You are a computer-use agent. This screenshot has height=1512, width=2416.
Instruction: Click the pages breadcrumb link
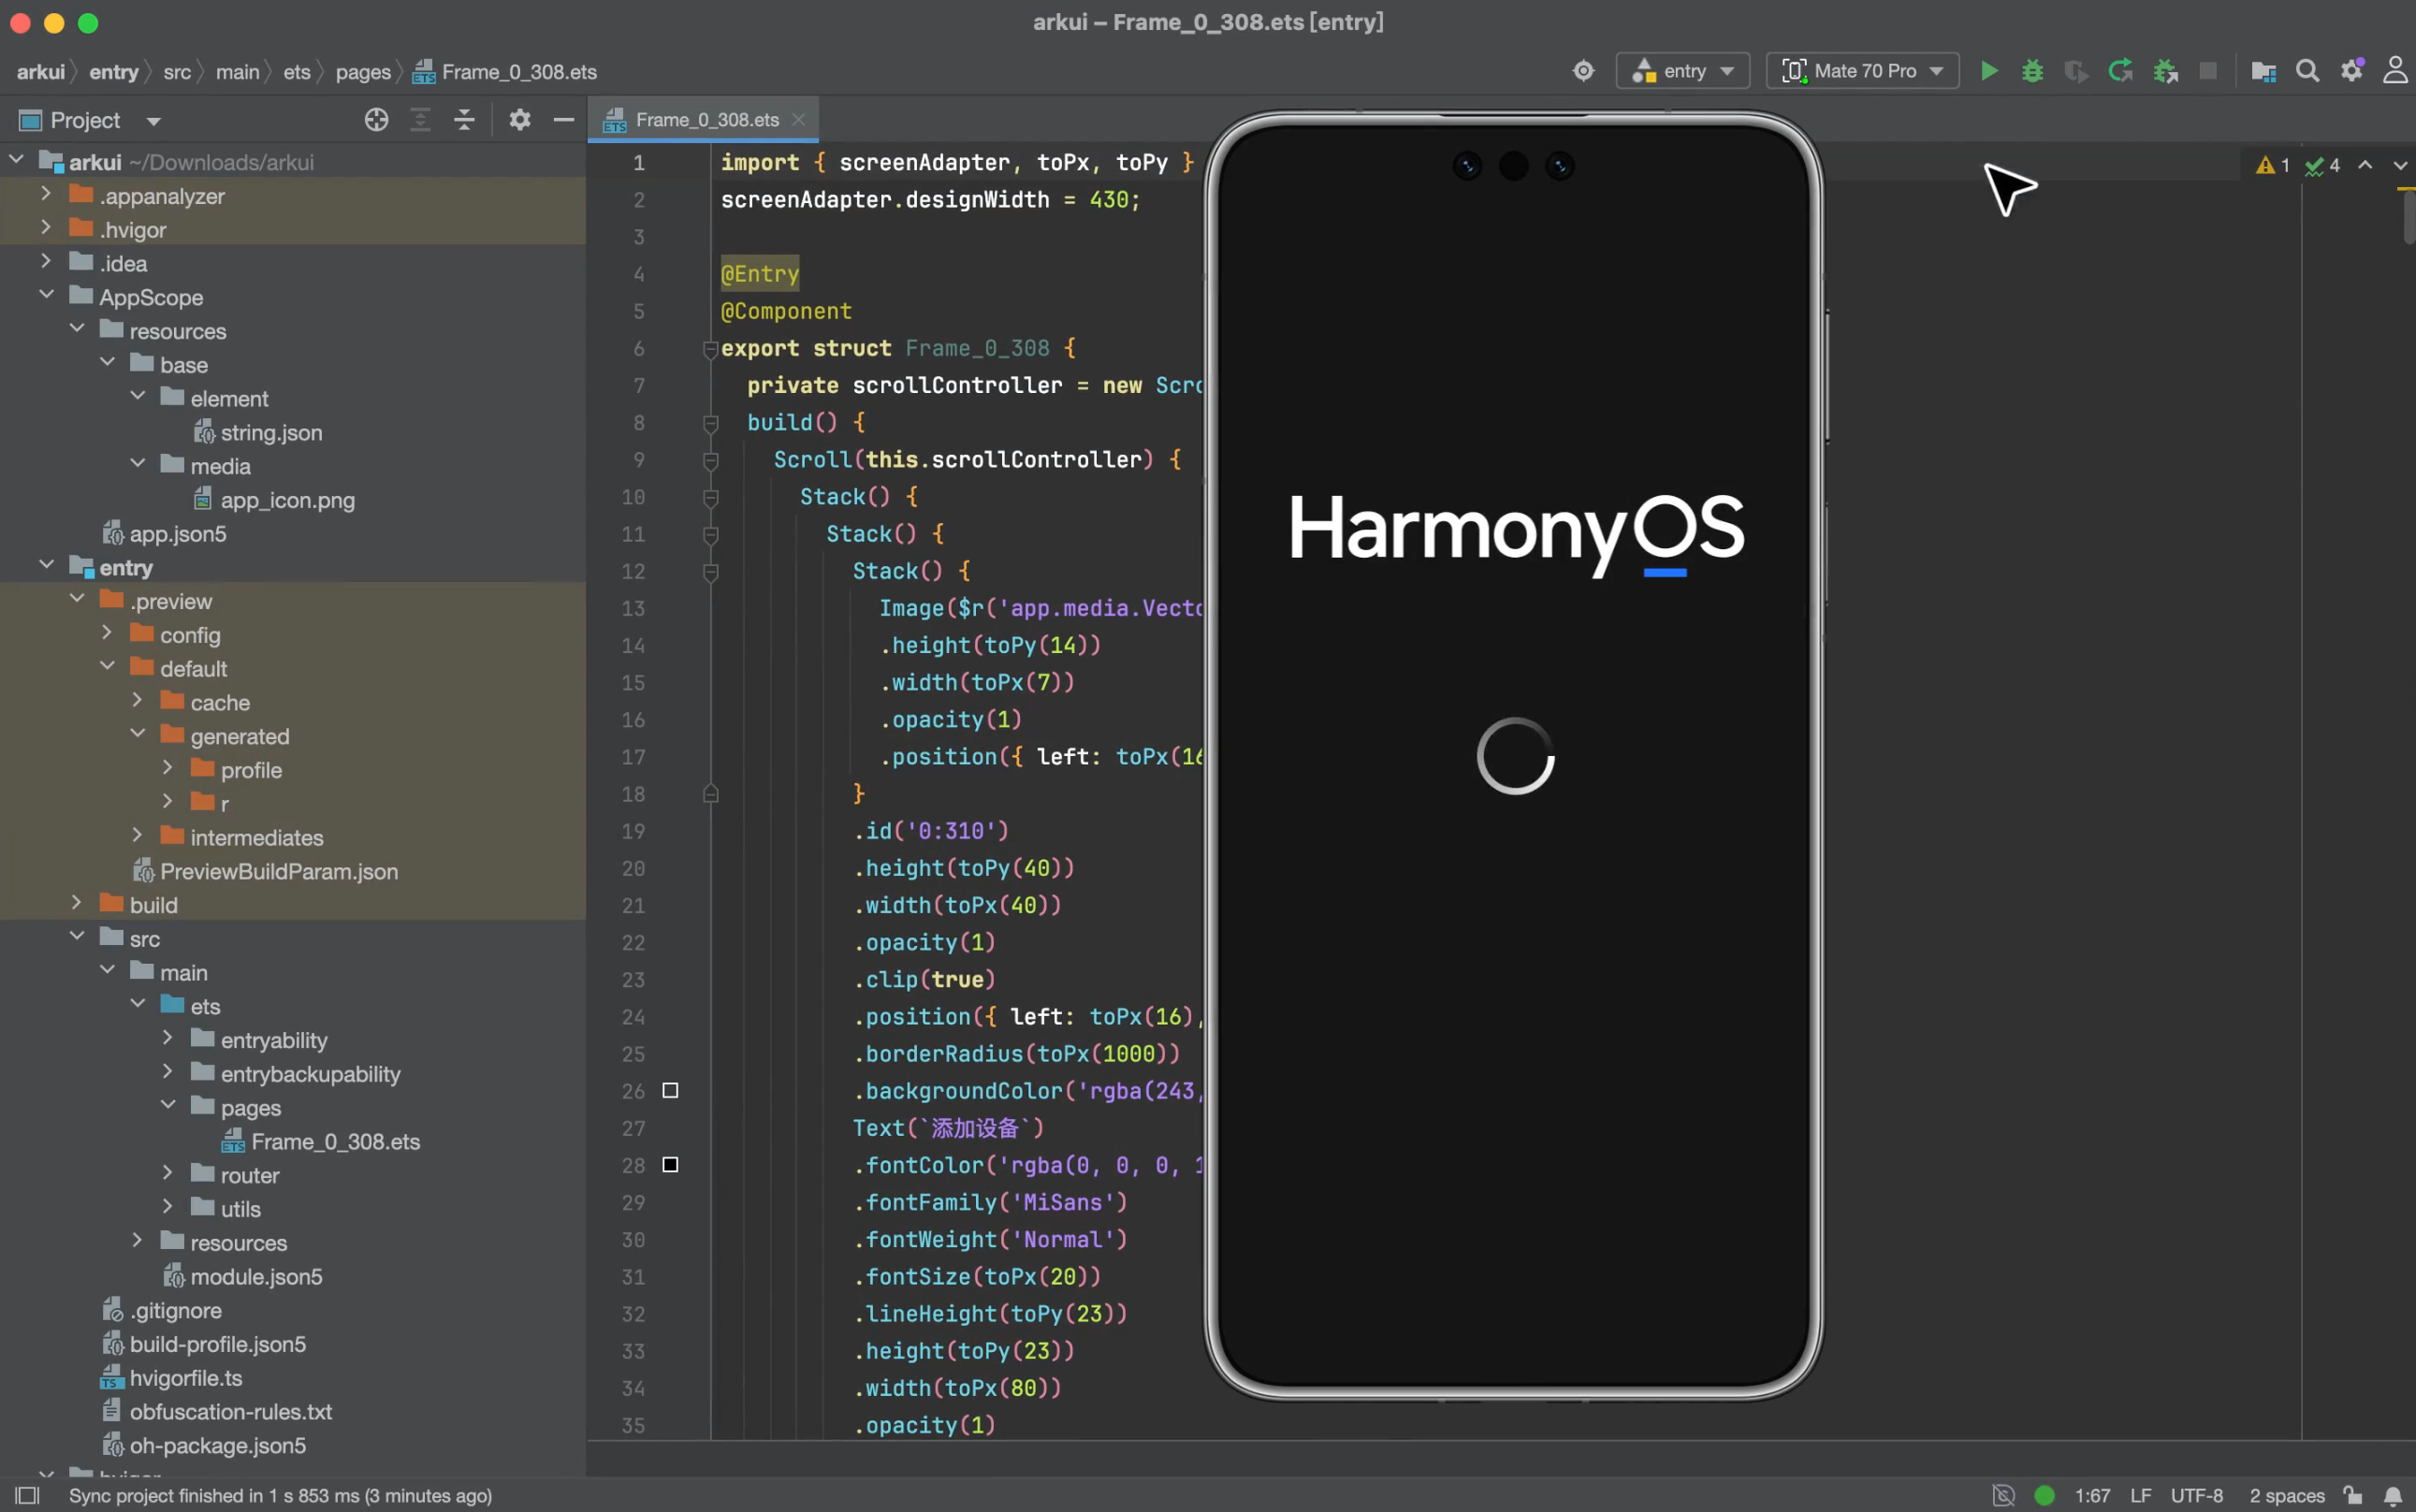pos(363,72)
